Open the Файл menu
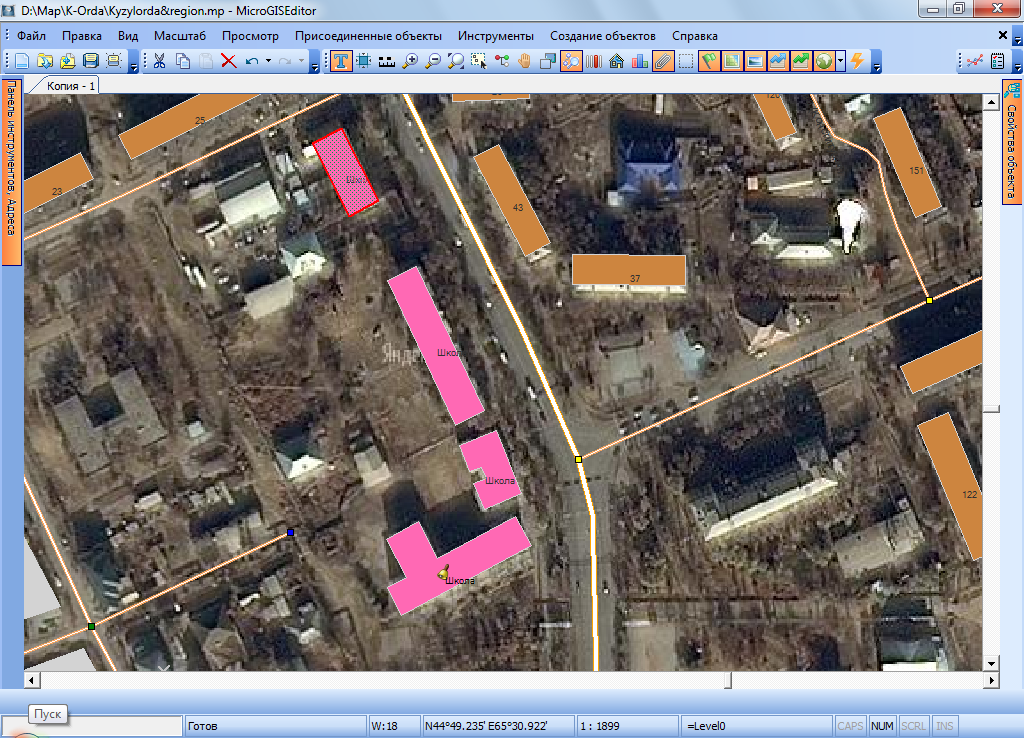1024x738 pixels. 32,35
